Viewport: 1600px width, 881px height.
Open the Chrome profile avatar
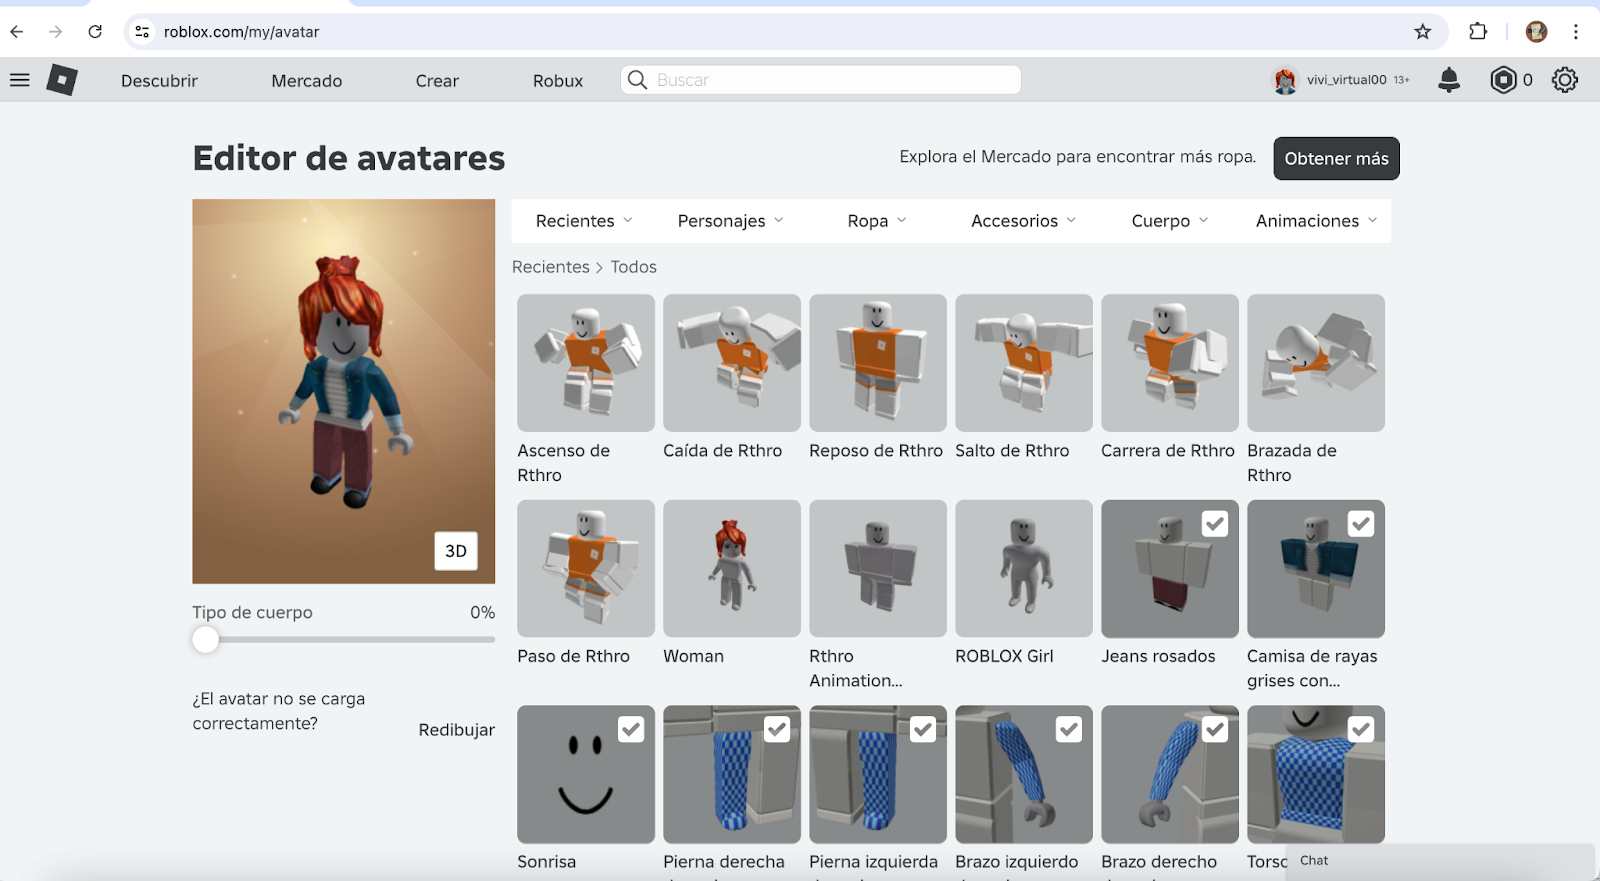pyautogui.click(x=1537, y=32)
